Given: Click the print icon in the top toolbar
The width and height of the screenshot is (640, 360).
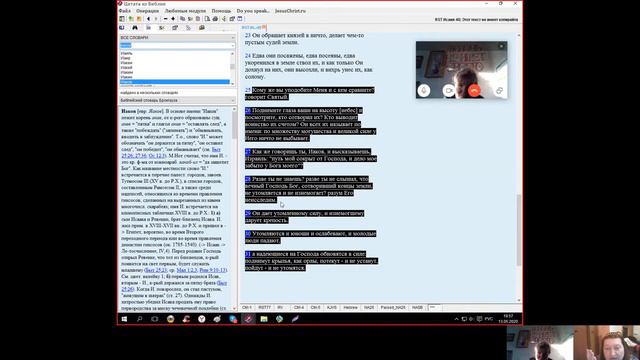Looking at the screenshot, I should tap(215, 19).
